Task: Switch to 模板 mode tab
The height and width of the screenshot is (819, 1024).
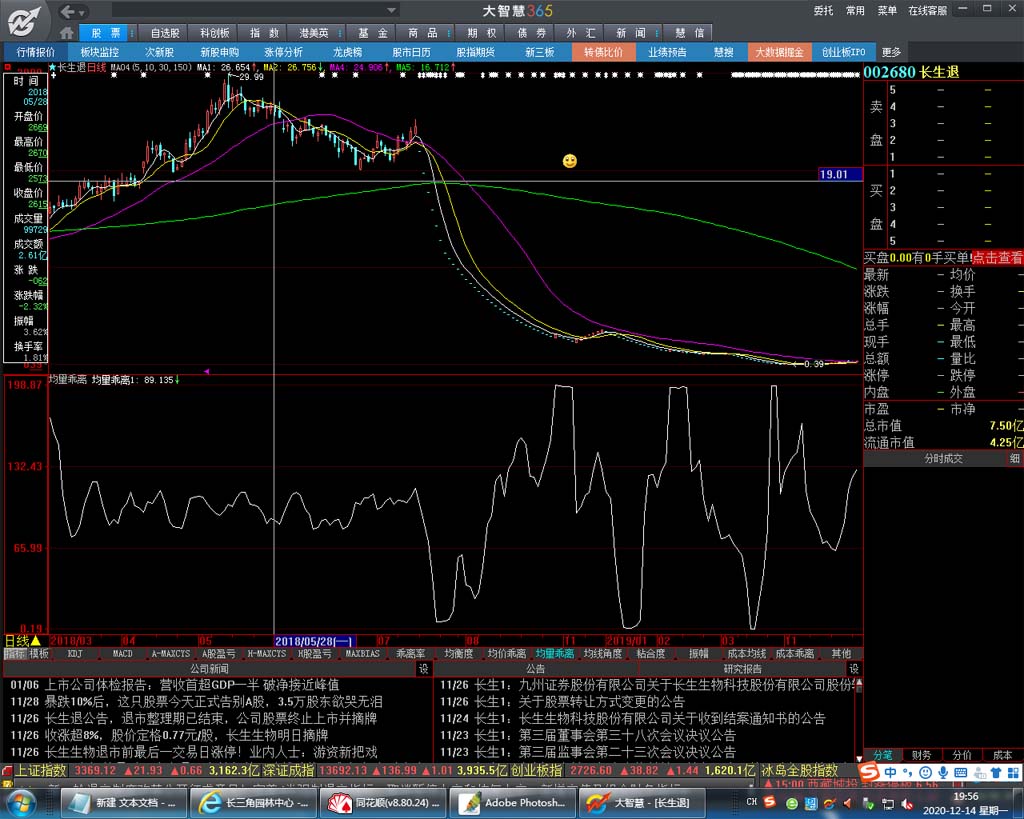Action: [x=39, y=653]
